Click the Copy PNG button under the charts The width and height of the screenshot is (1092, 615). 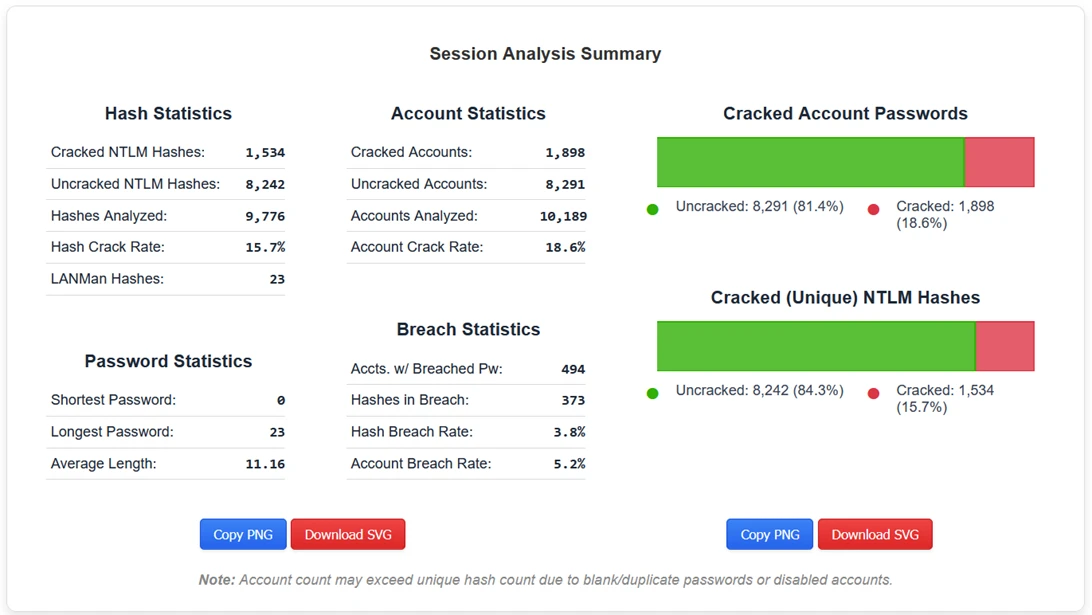coord(769,534)
